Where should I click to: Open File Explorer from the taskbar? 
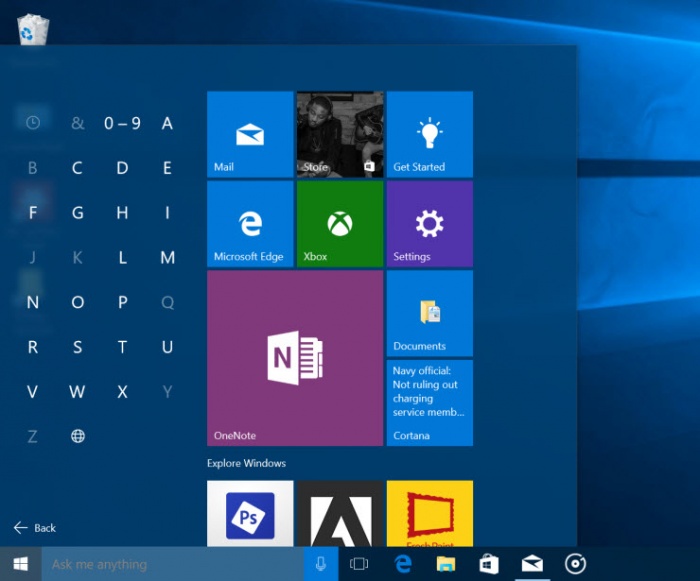click(x=446, y=564)
